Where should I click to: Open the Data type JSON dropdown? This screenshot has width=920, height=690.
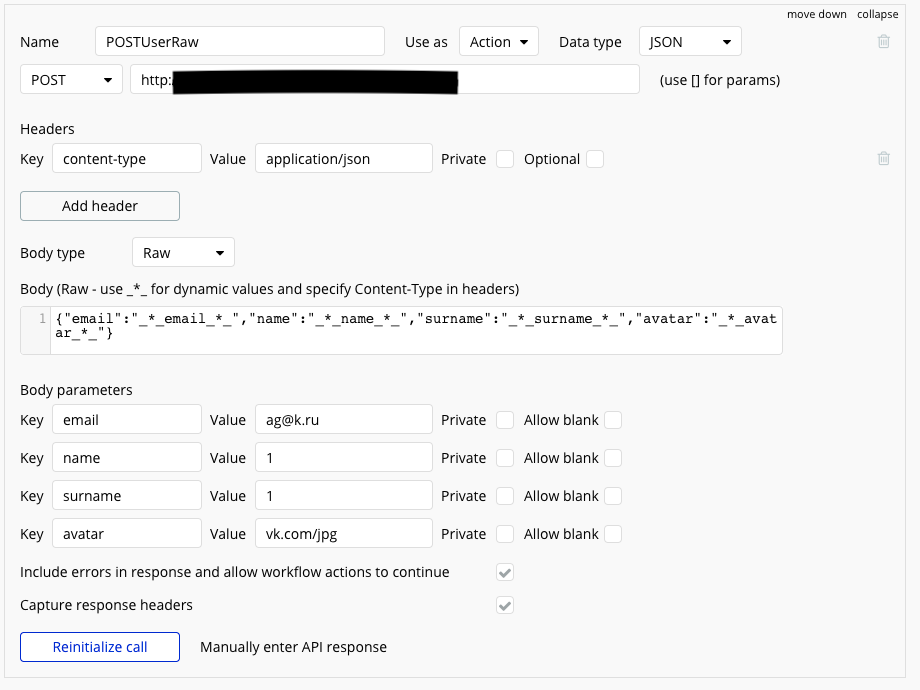tap(690, 42)
